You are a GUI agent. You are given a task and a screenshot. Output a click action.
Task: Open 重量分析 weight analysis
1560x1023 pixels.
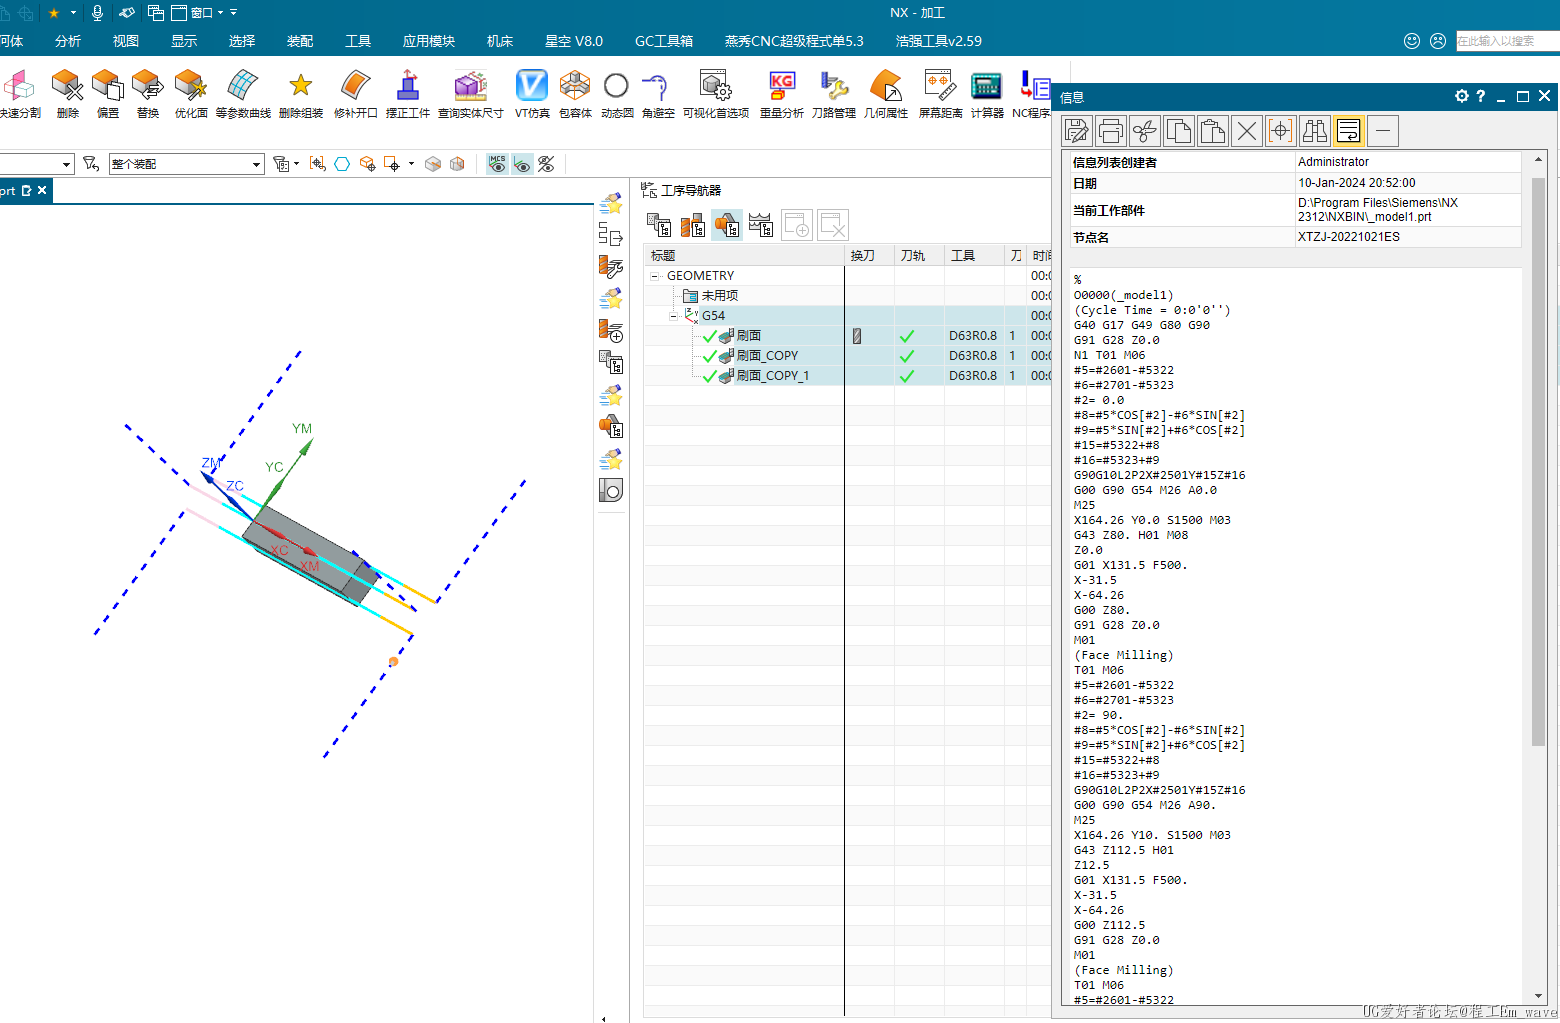tap(782, 93)
